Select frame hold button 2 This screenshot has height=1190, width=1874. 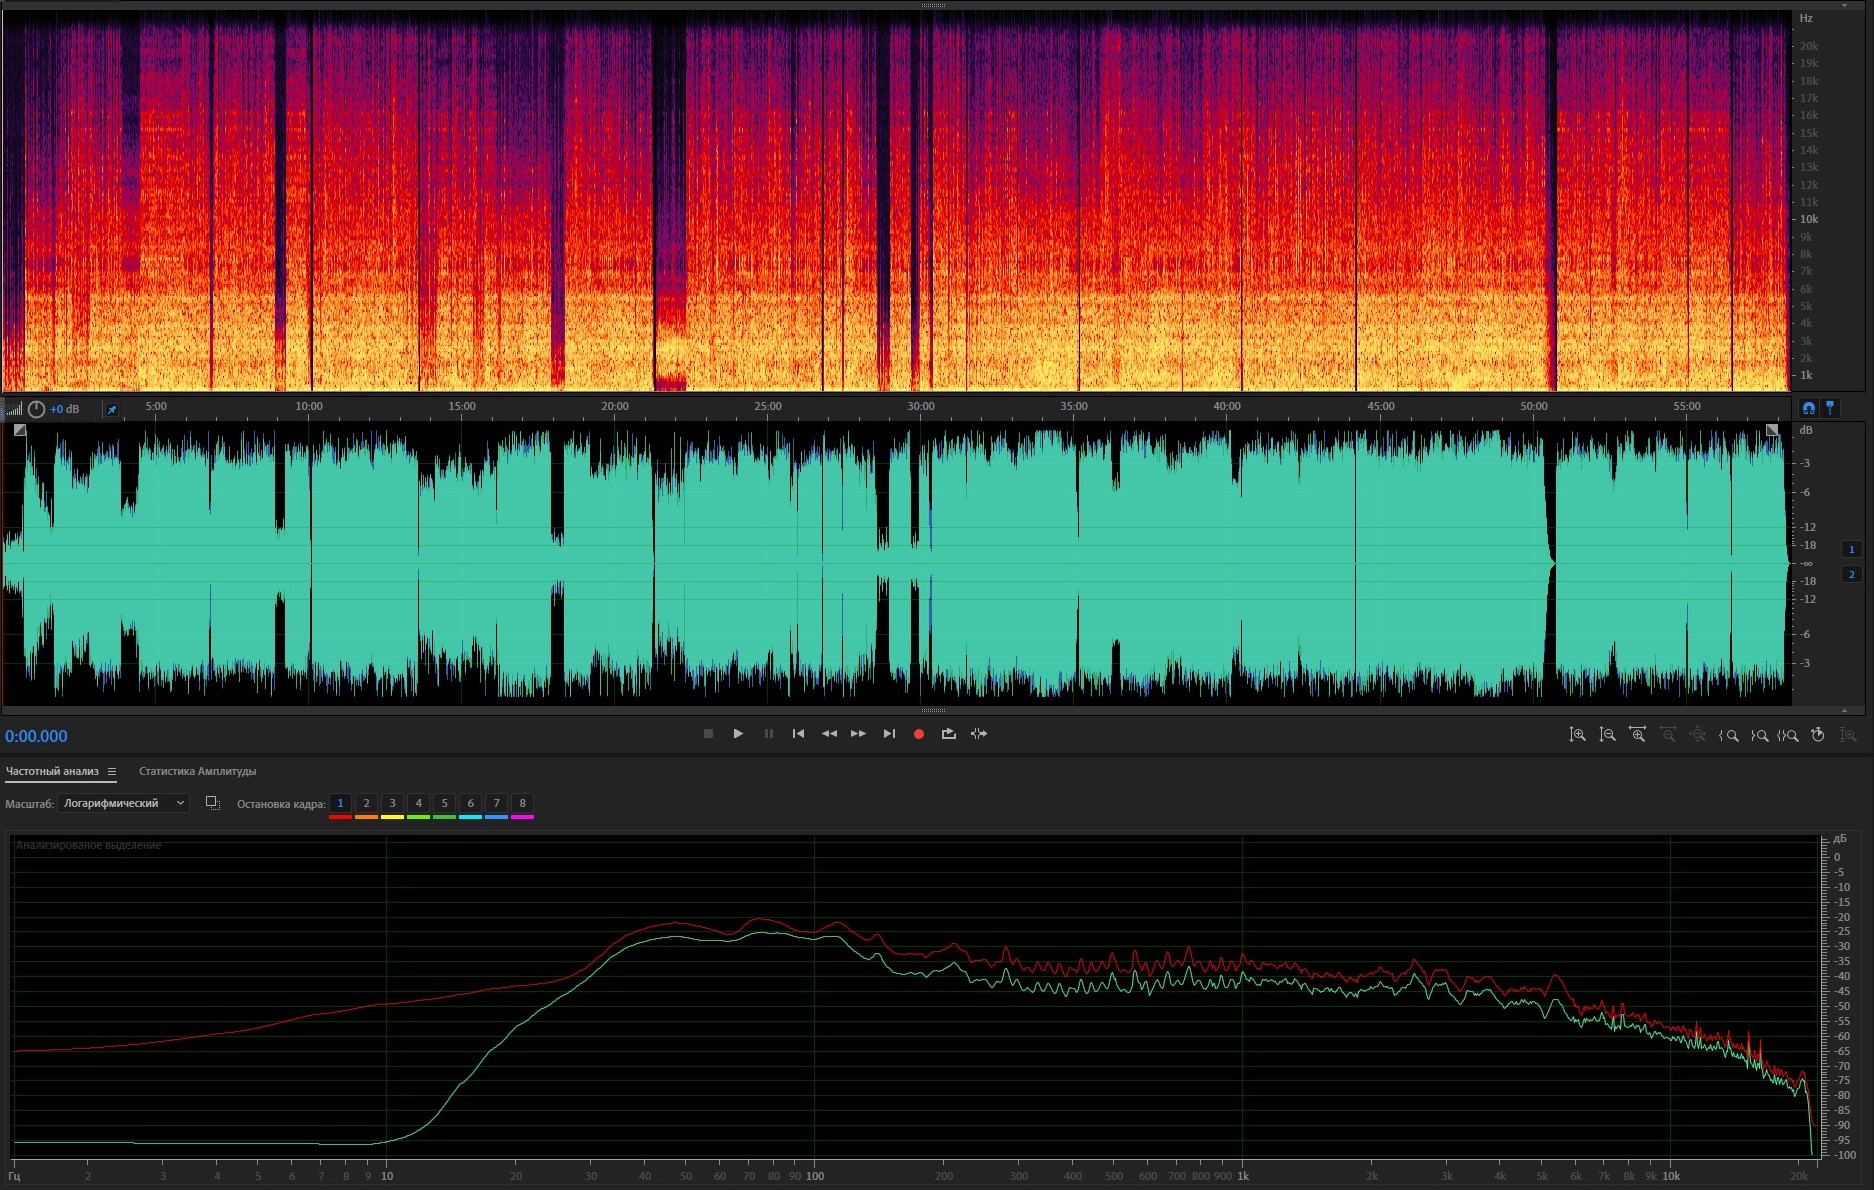(x=366, y=804)
